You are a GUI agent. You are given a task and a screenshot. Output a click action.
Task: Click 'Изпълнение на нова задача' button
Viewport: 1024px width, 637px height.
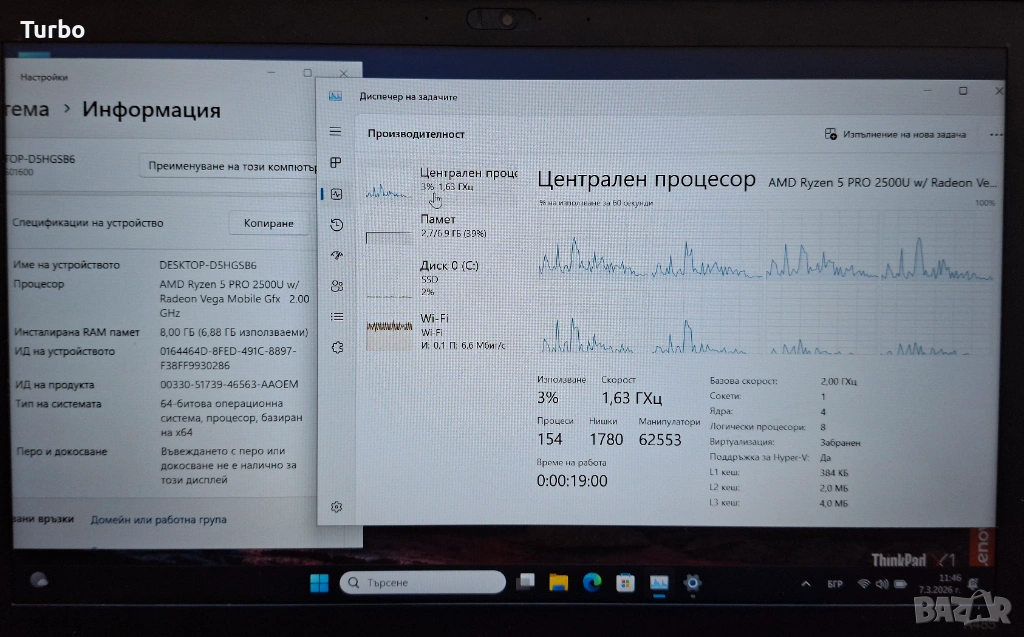pos(895,134)
